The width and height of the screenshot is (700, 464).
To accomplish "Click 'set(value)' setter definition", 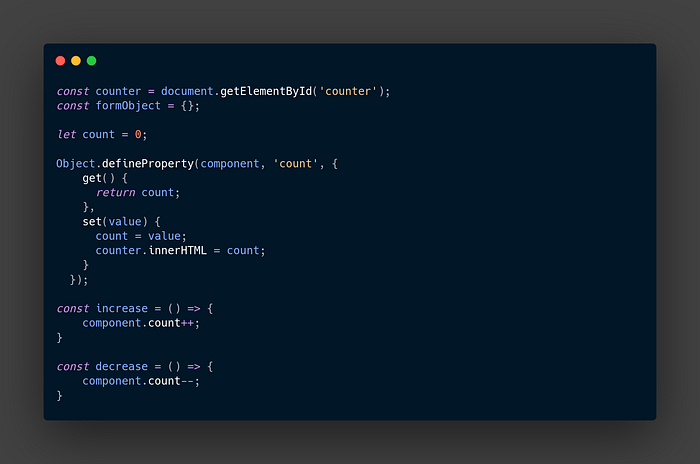I will click(115, 222).
